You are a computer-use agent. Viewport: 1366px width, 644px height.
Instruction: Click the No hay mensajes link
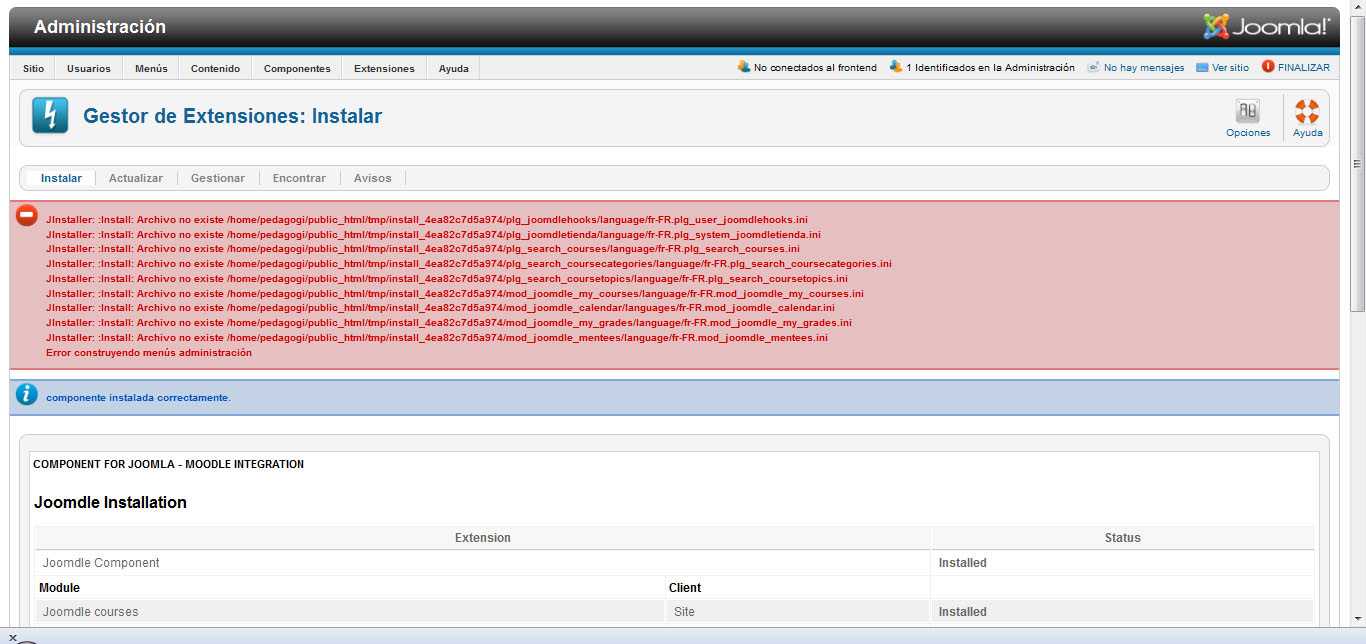pos(1144,68)
